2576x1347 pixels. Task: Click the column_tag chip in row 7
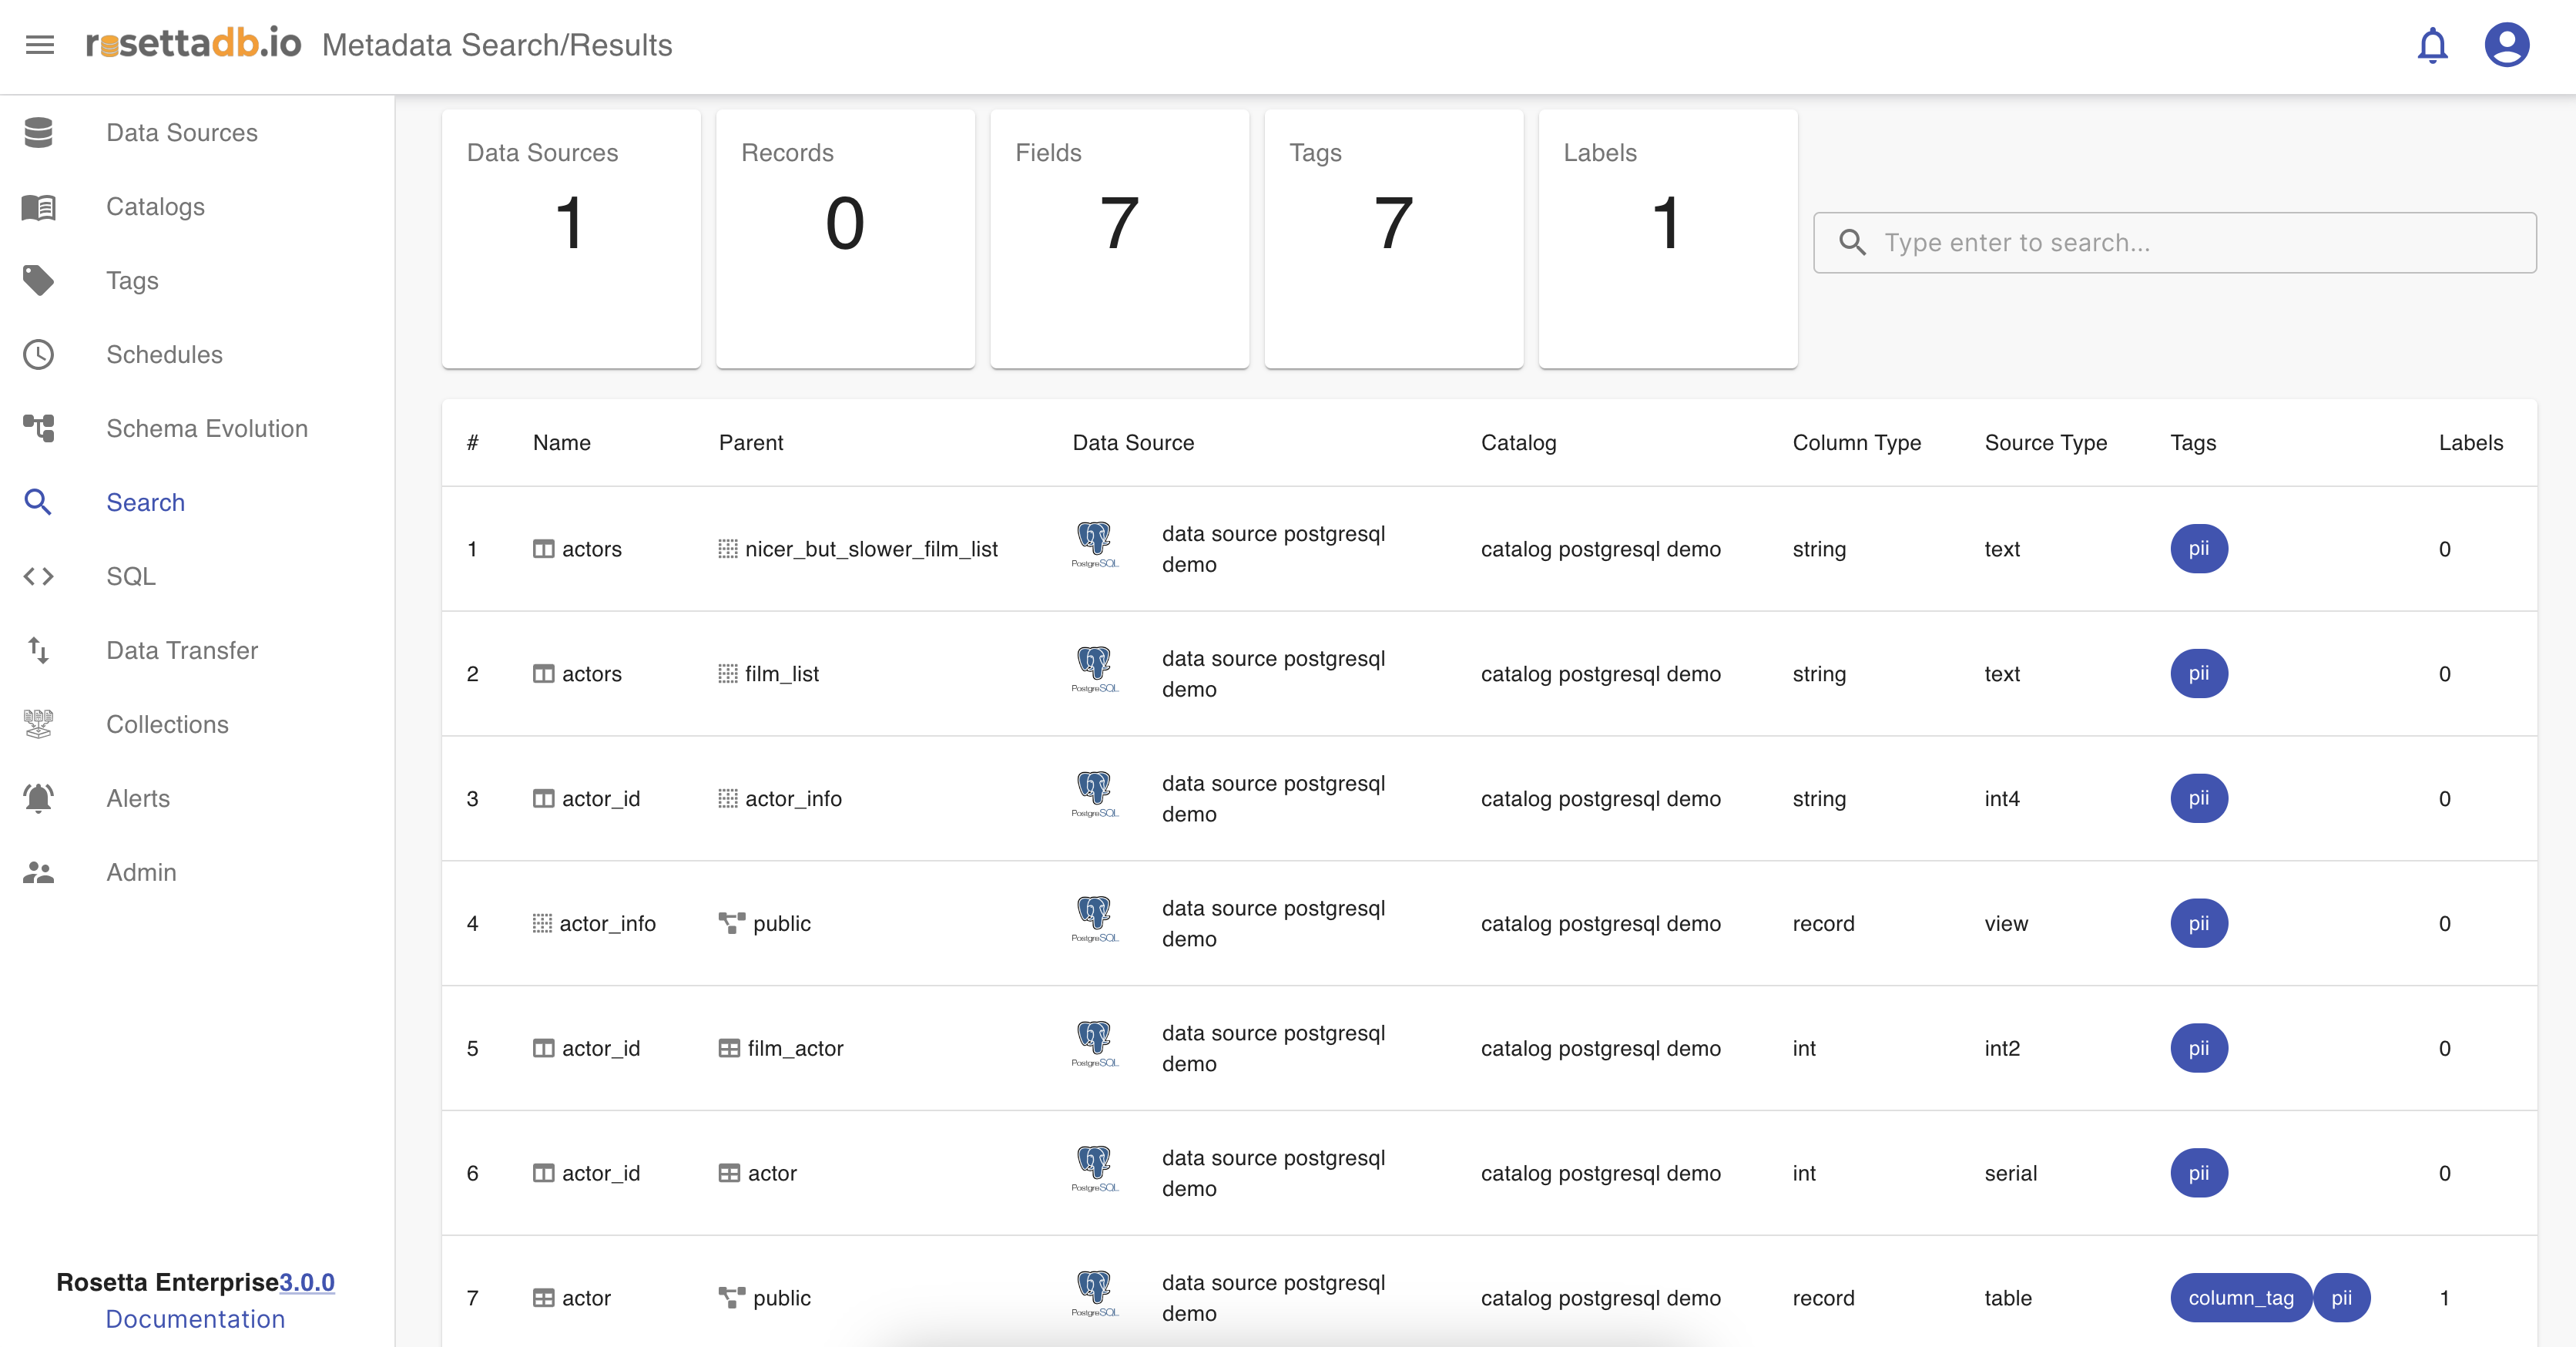pos(2240,1298)
